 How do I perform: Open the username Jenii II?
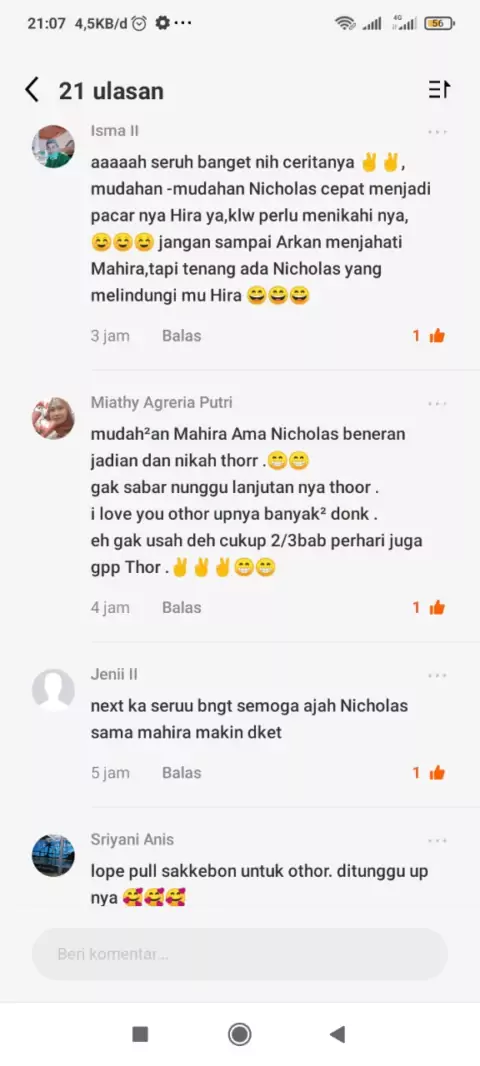point(114,674)
